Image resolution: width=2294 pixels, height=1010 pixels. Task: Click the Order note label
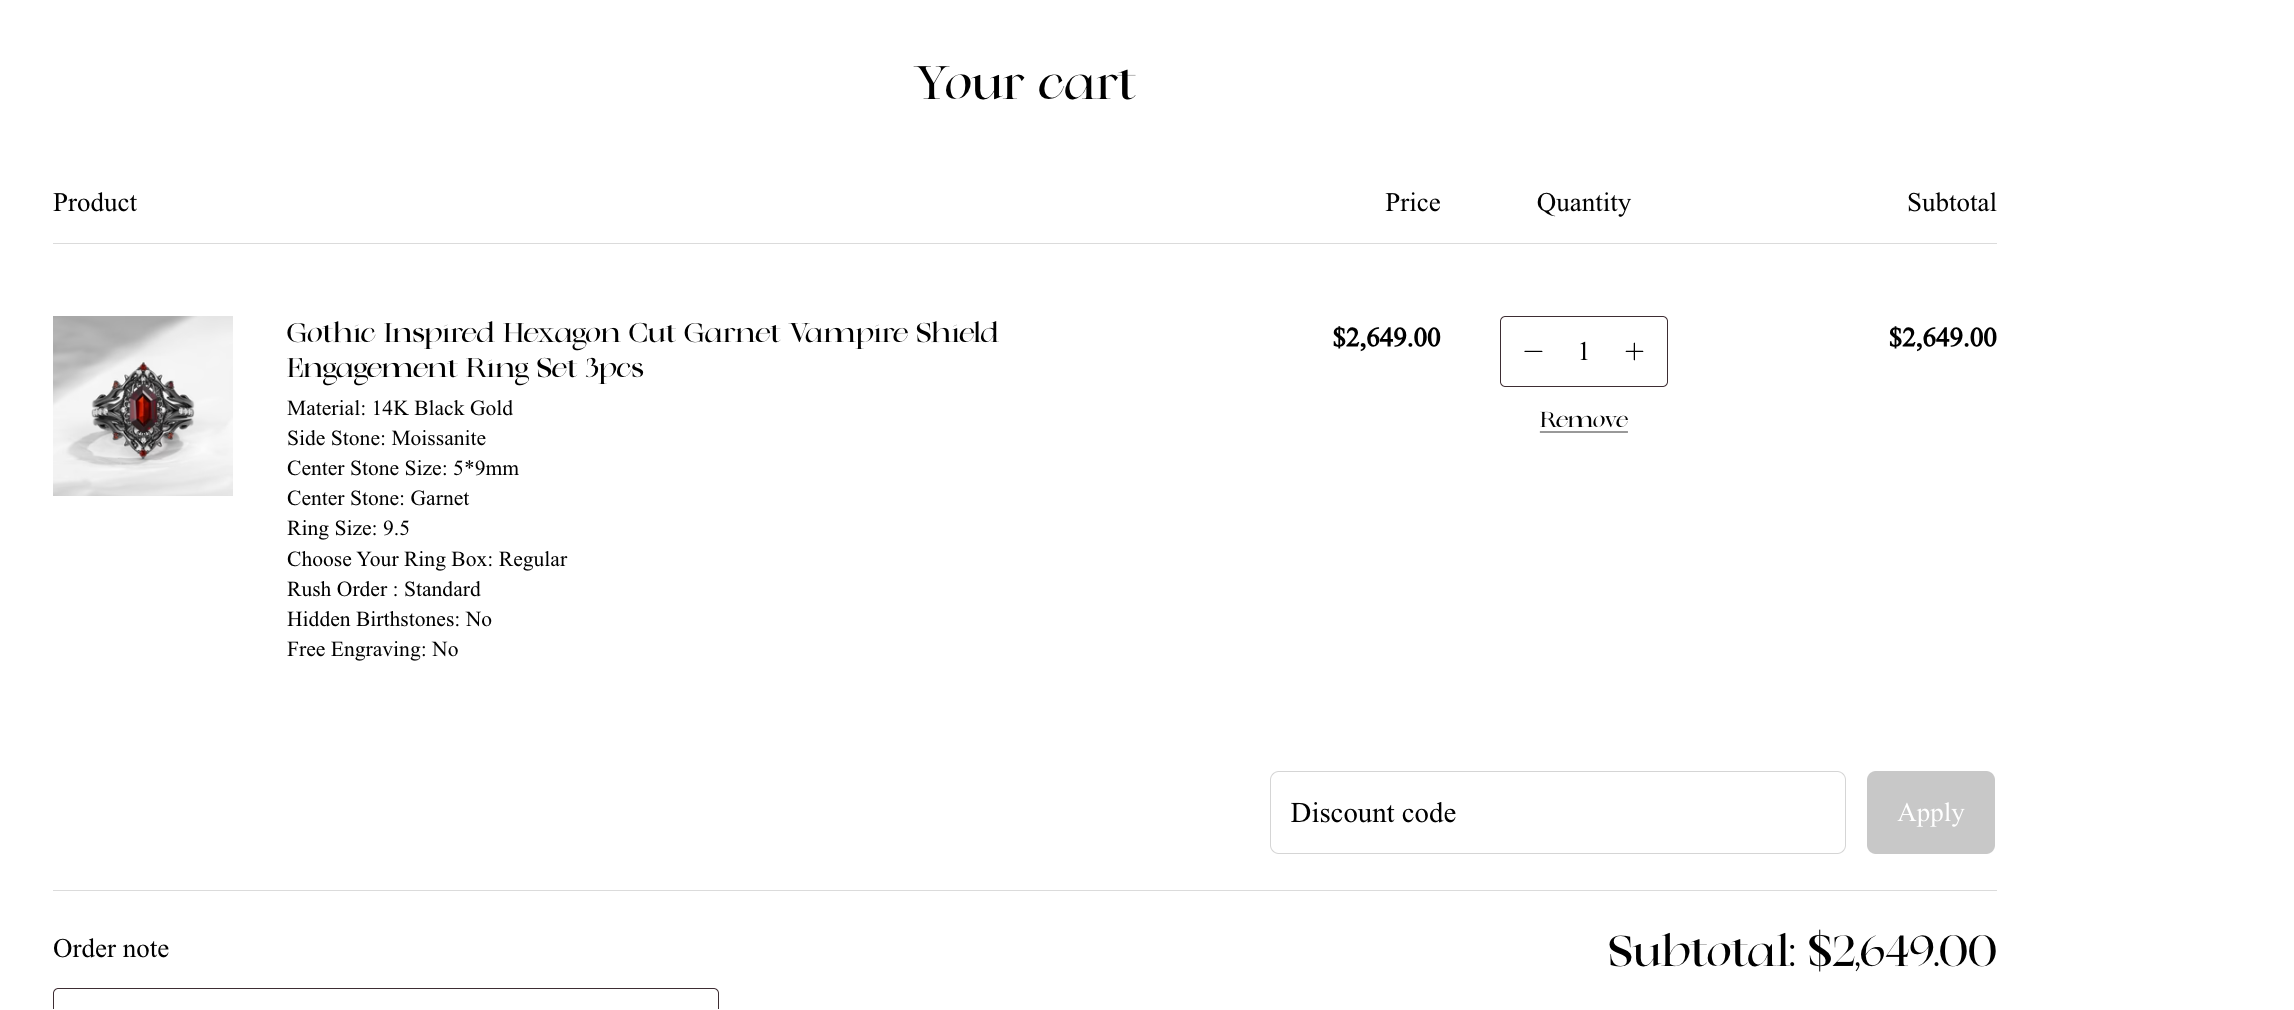click(111, 948)
